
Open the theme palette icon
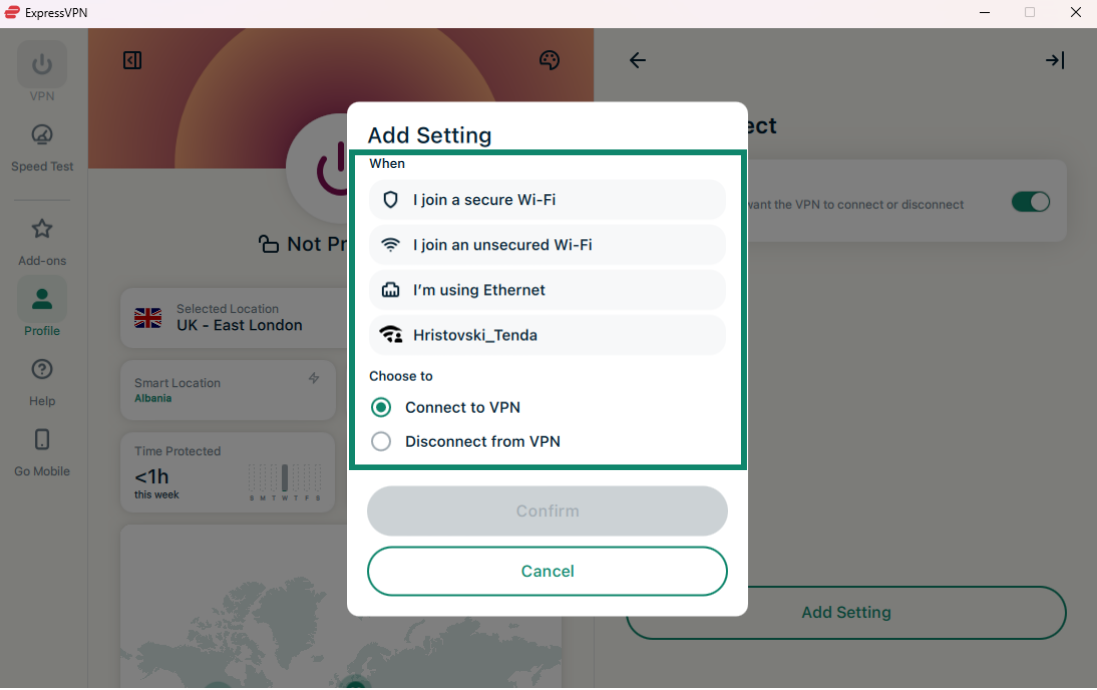pyautogui.click(x=549, y=61)
